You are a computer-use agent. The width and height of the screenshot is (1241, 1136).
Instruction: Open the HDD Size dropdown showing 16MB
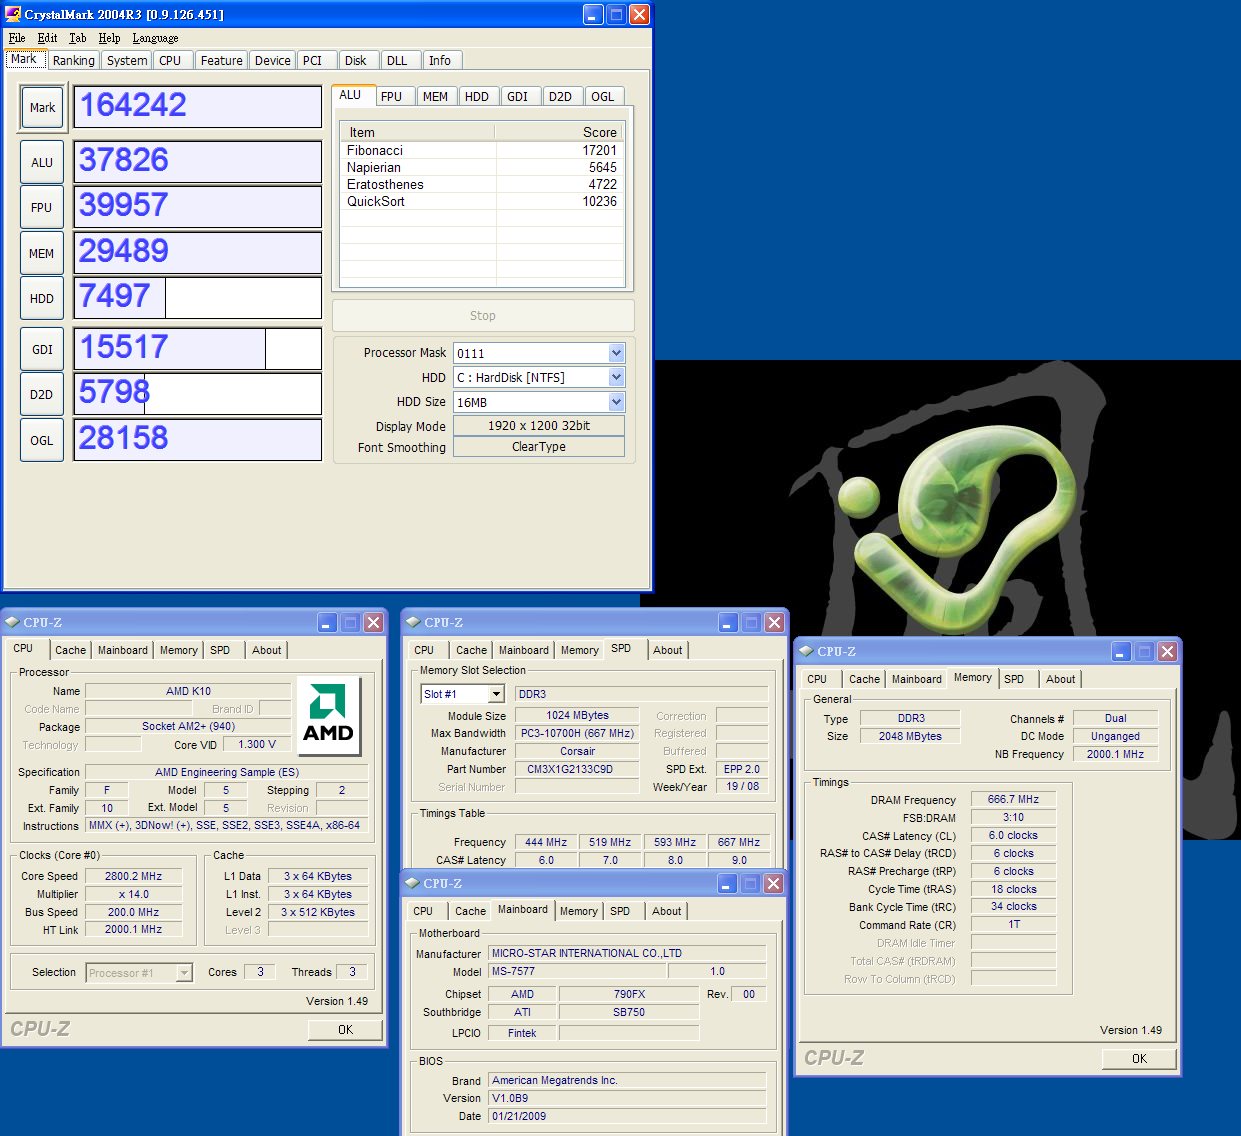click(x=616, y=402)
